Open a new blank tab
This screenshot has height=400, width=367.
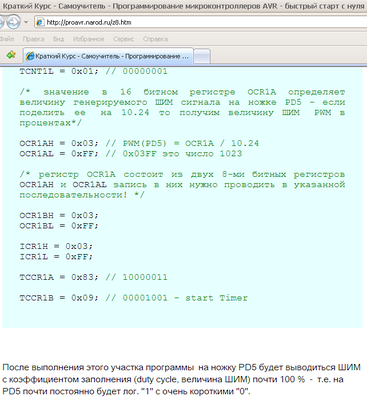[x=202, y=56]
